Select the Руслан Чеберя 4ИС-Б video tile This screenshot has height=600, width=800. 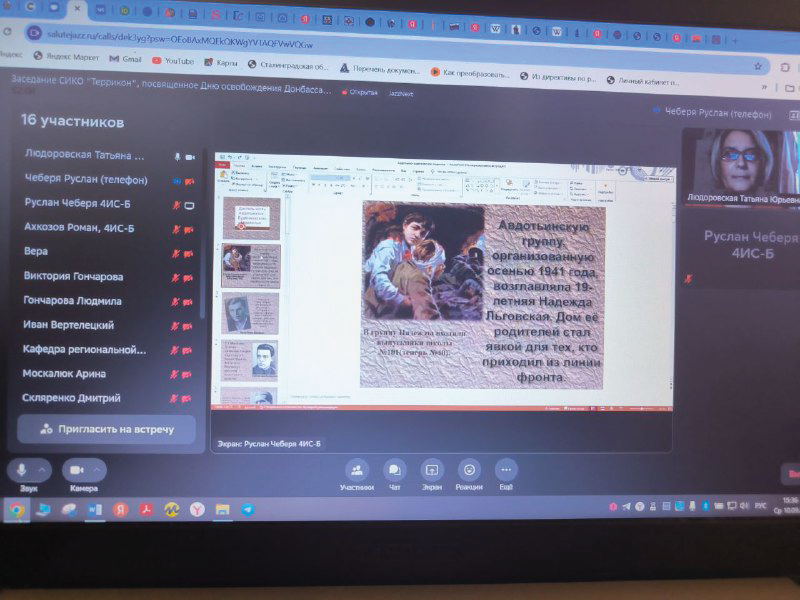pyautogui.click(x=741, y=248)
